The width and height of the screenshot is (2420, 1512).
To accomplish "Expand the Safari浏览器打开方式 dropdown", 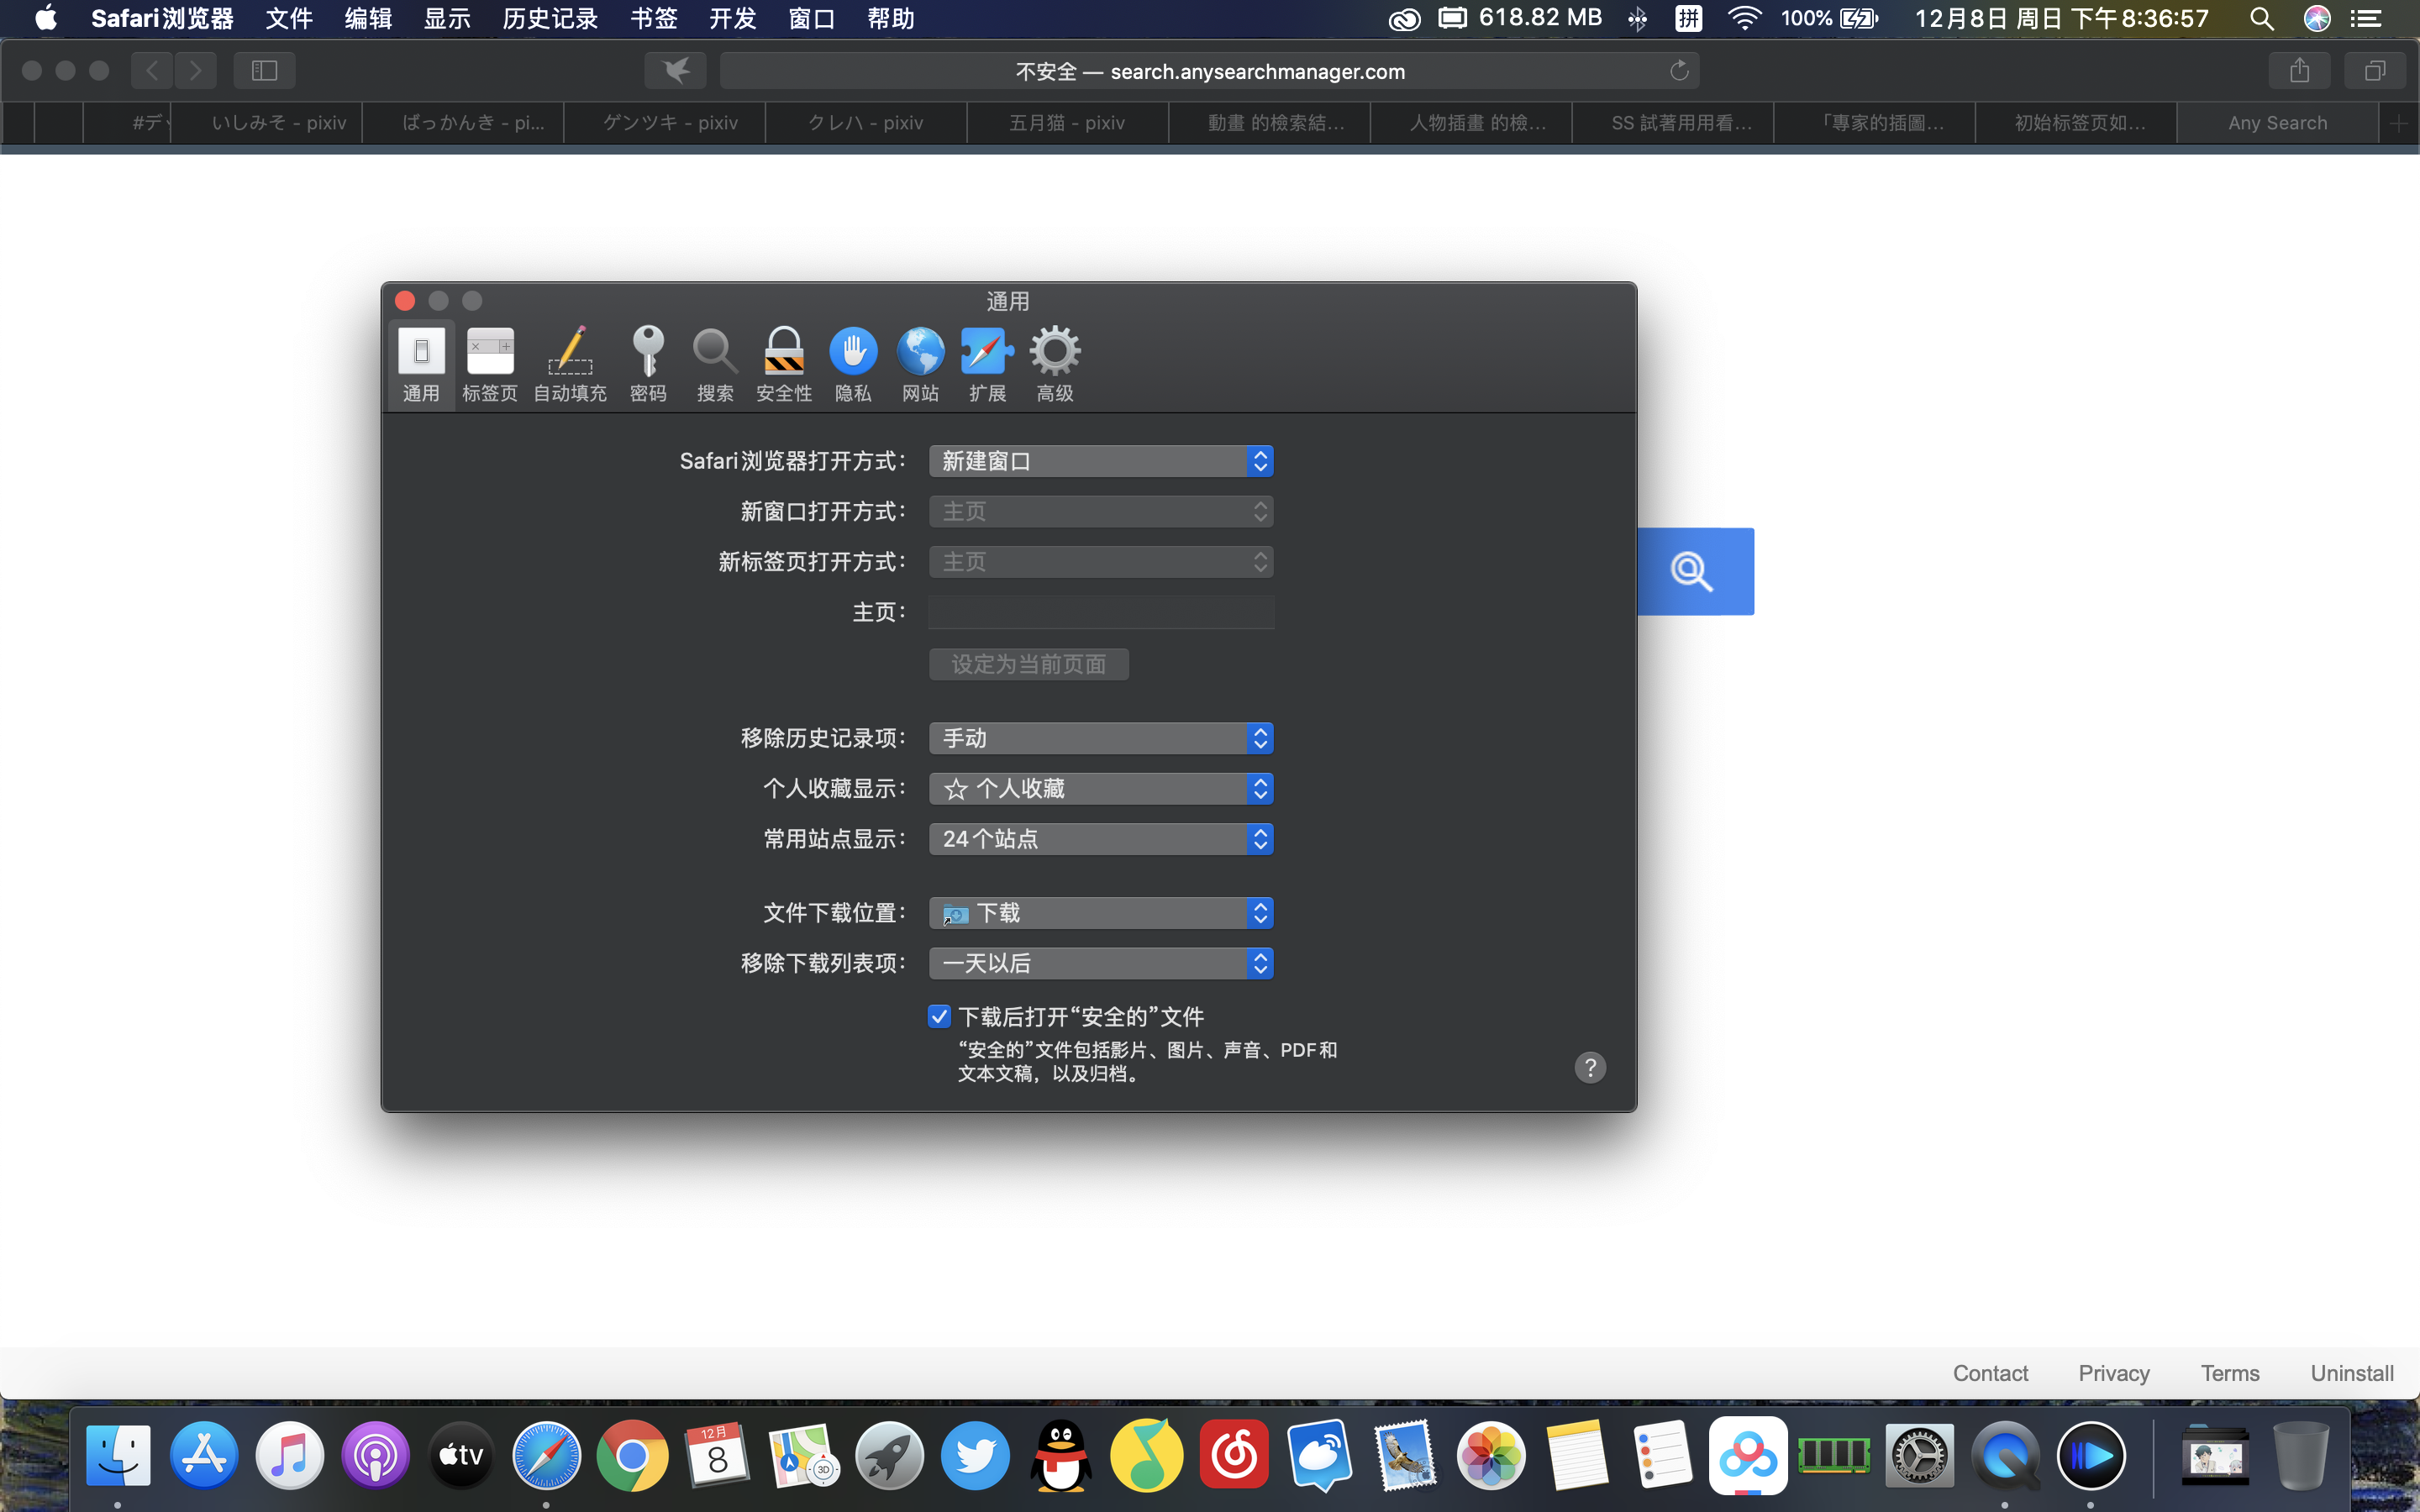I will 1100,461.
